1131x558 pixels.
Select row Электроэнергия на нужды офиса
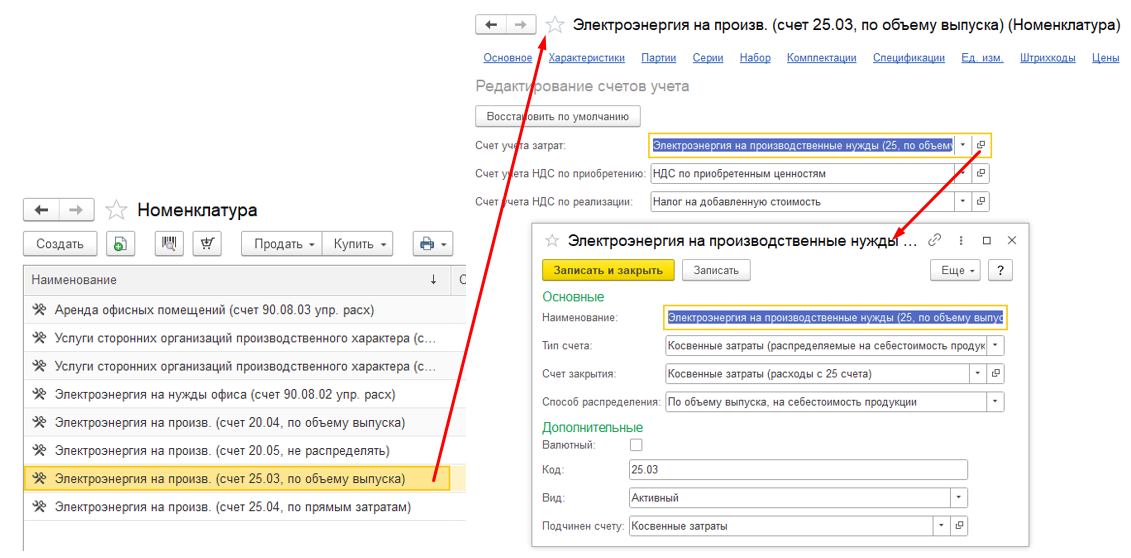(236, 395)
